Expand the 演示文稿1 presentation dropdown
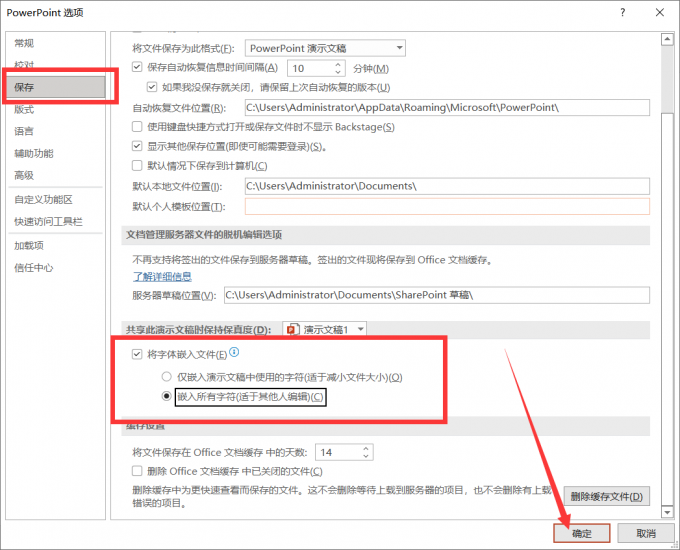This screenshot has width=680, height=550. click(x=361, y=330)
